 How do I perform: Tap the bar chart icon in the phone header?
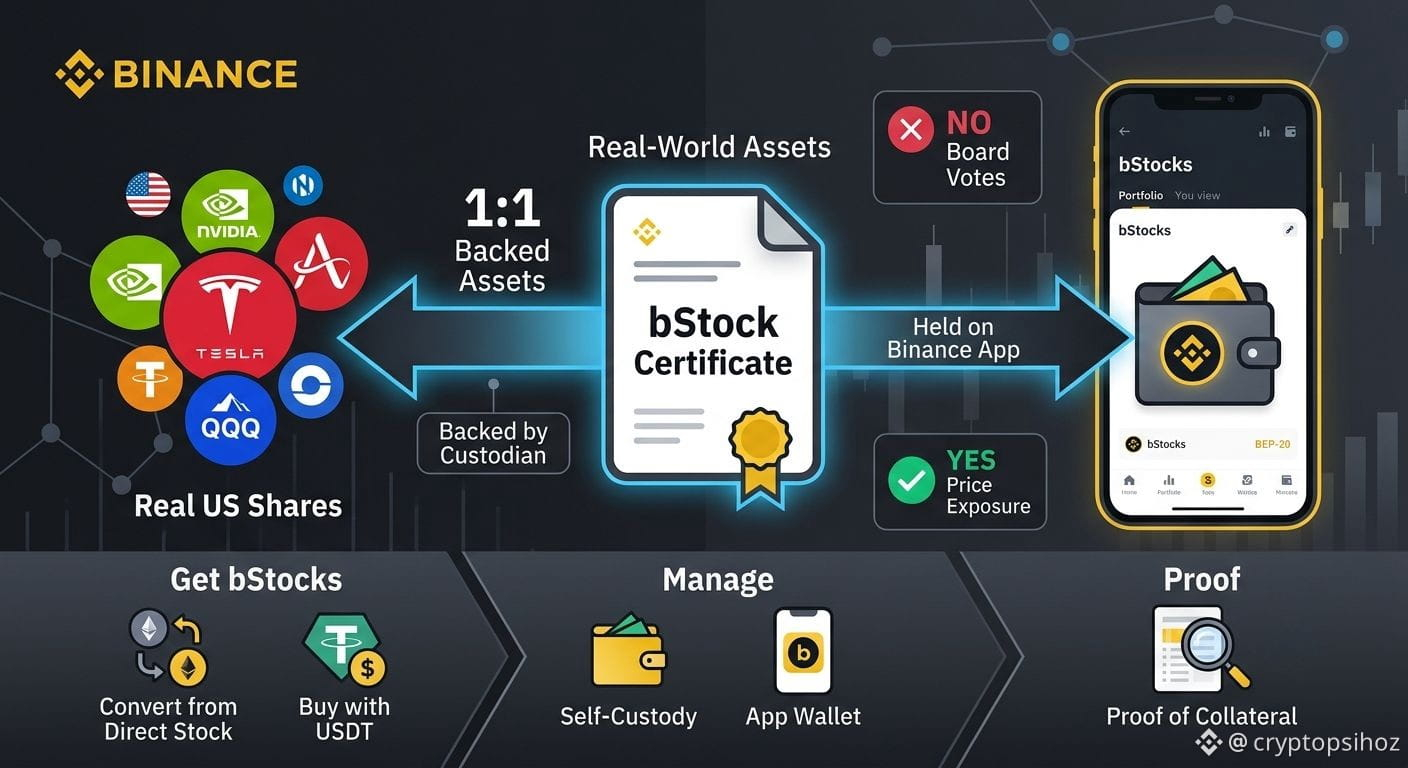[x=1264, y=131]
